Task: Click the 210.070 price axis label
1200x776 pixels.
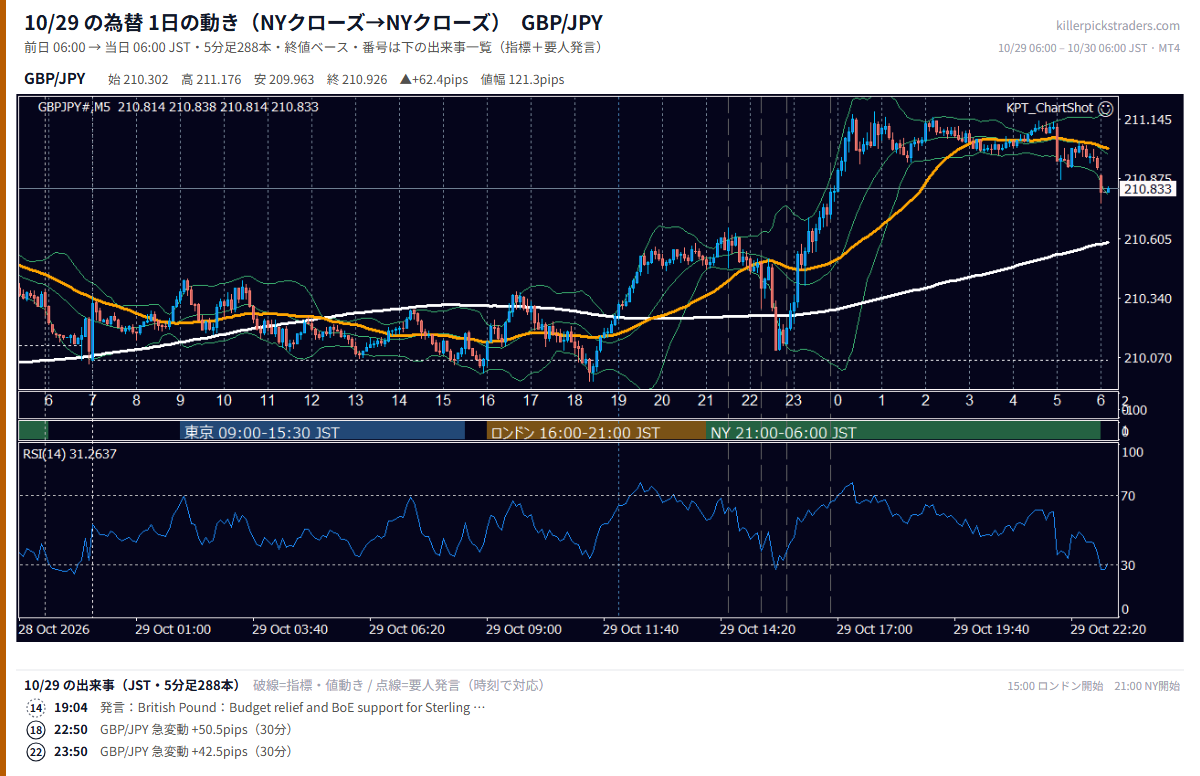Action: [x=1148, y=358]
